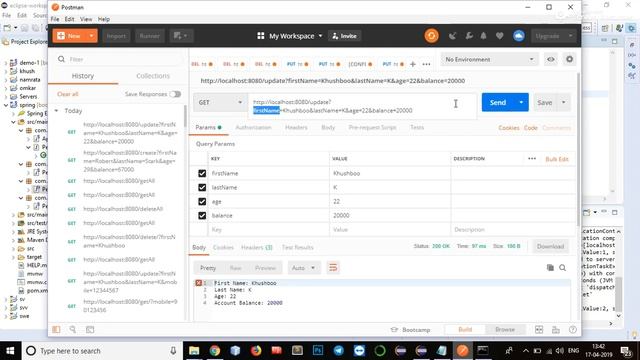Open the No Environment dropdown
This screenshot has height=360, width=640.
[489, 60]
